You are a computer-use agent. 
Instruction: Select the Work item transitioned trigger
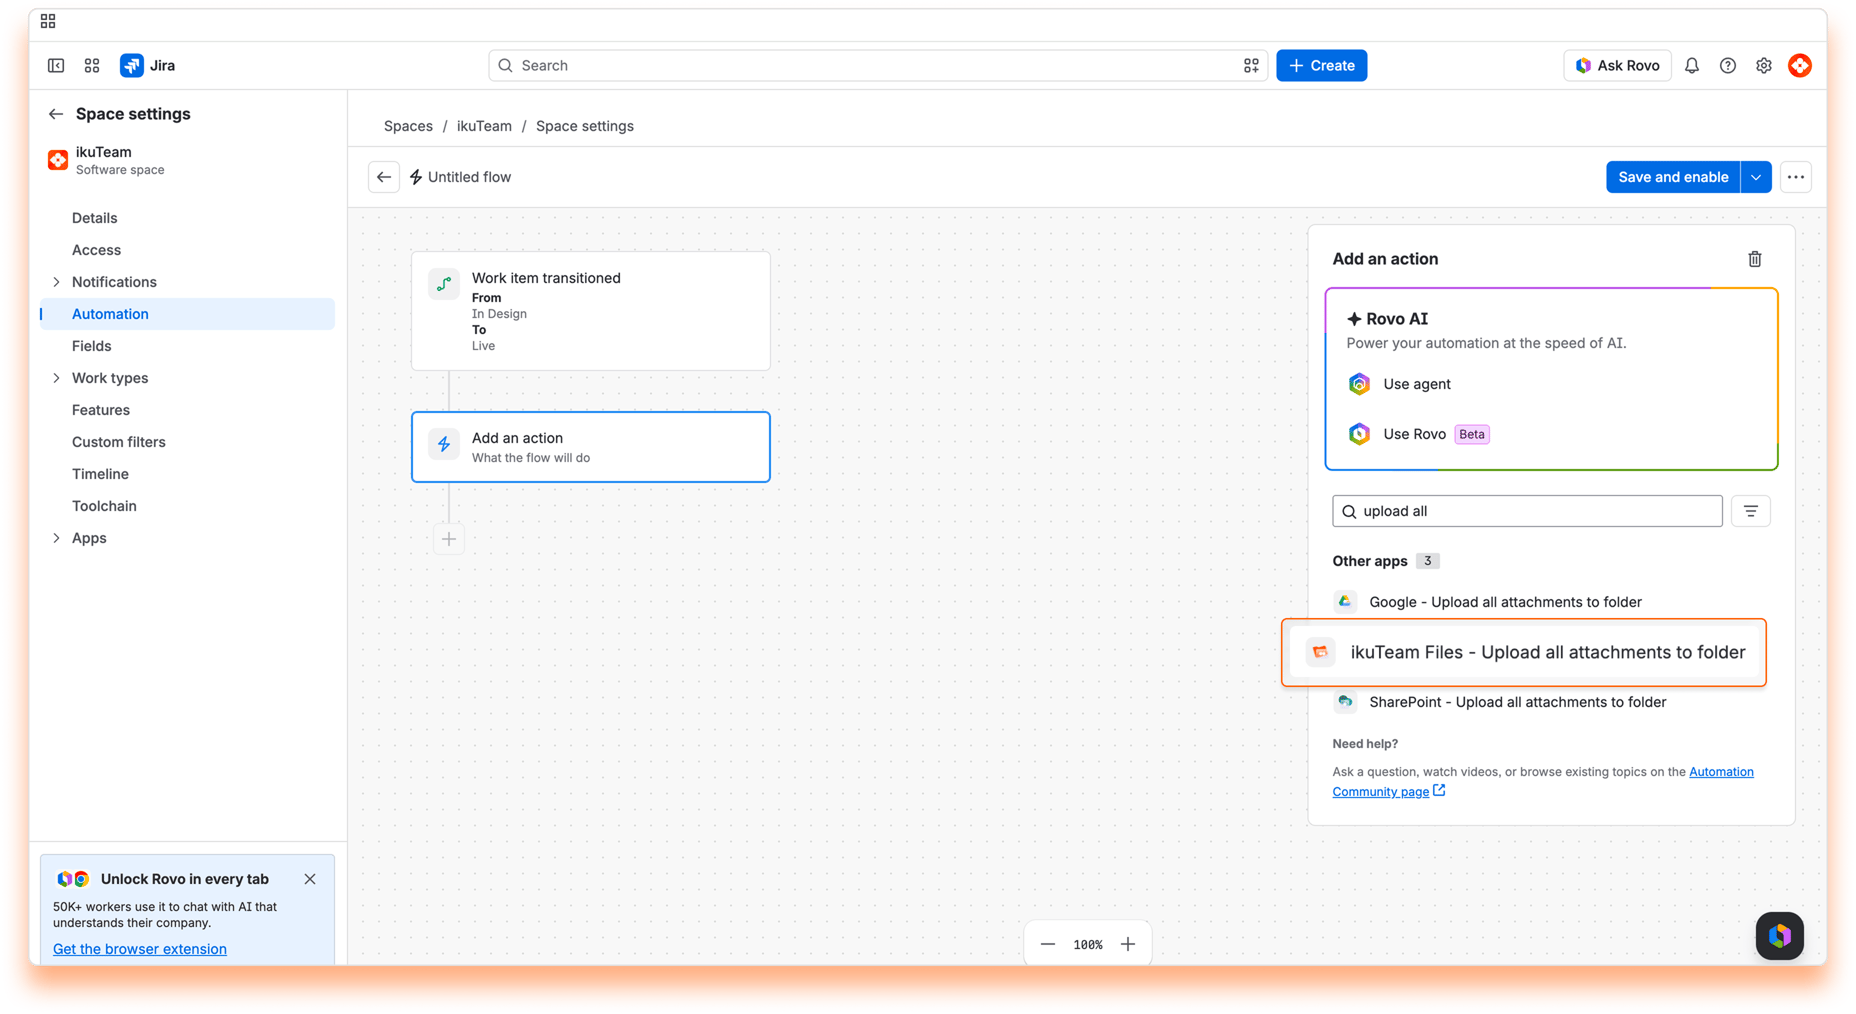click(x=591, y=311)
